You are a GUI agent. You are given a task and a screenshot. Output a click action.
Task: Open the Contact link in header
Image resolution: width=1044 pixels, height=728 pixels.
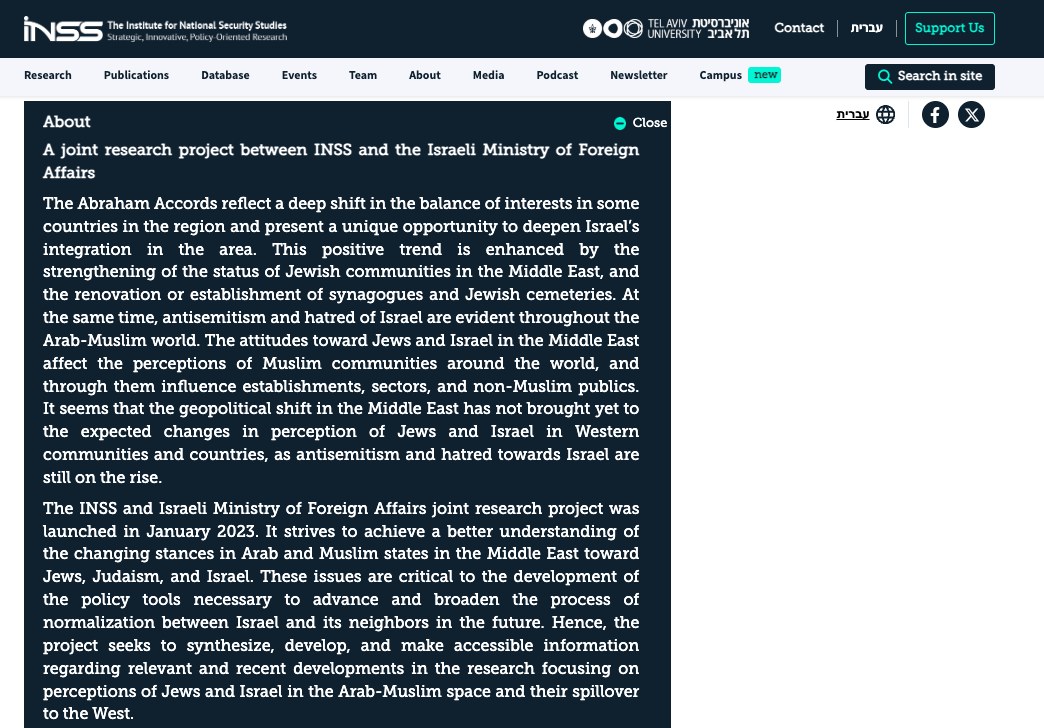pyautogui.click(x=799, y=28)
